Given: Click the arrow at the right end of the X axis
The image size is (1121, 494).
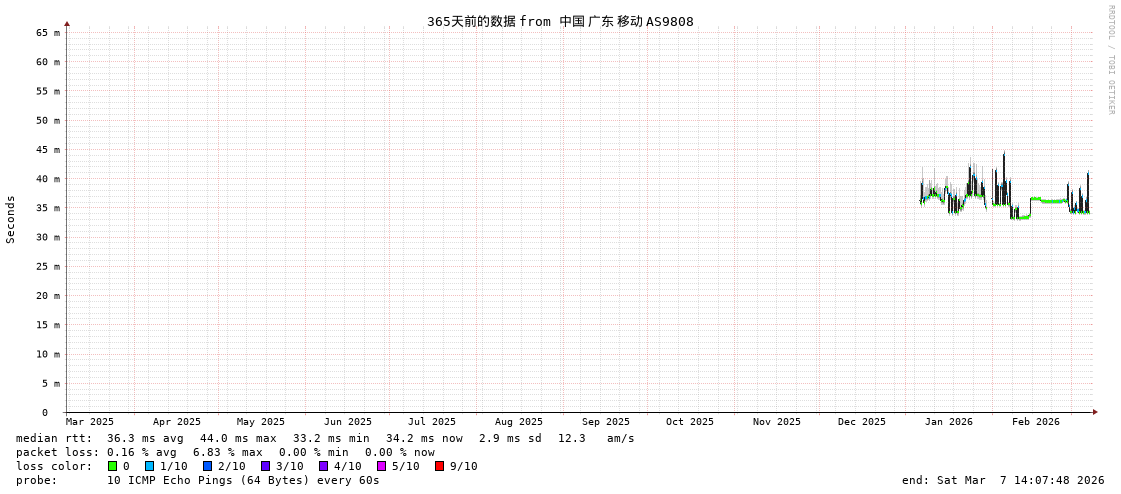Looking at the screenshot, I should pos(1095,412).
